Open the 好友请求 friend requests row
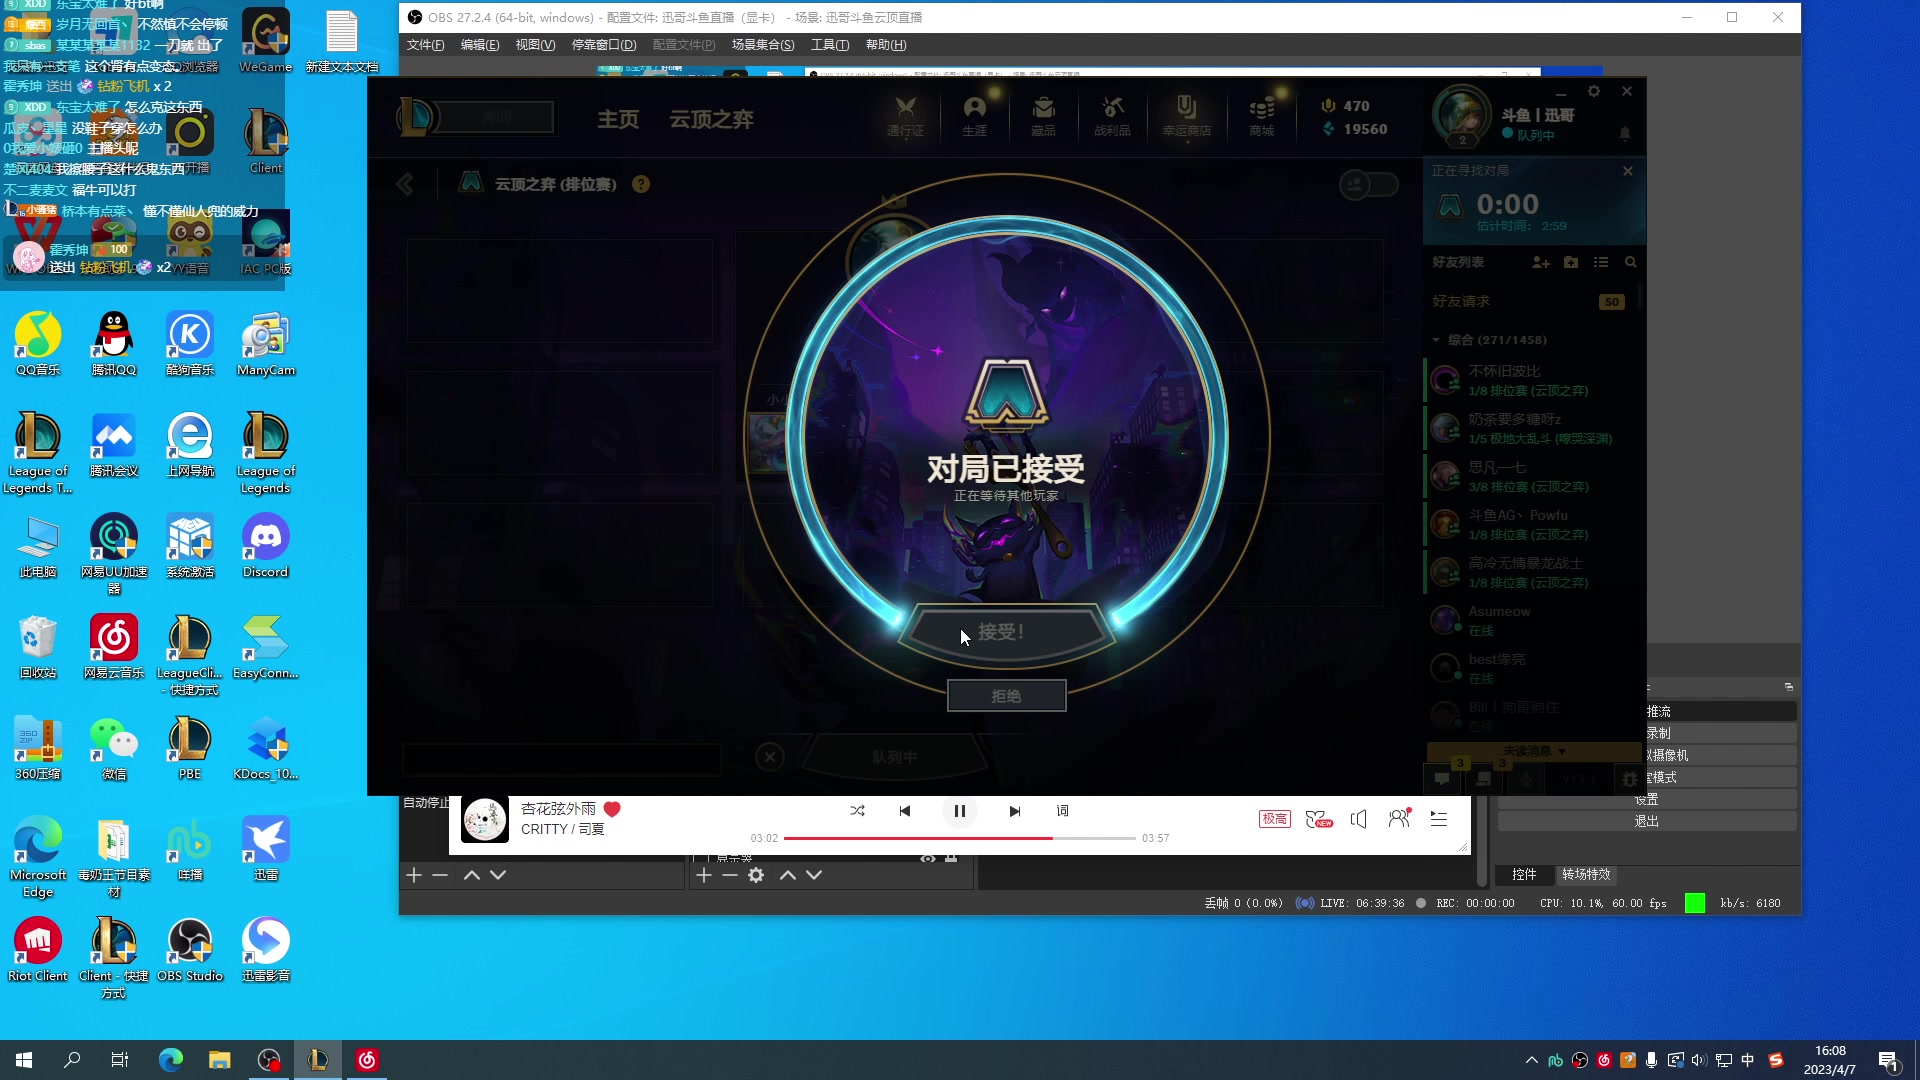This screenshot has width=1920, height=1080. (x=1531, y=301)
